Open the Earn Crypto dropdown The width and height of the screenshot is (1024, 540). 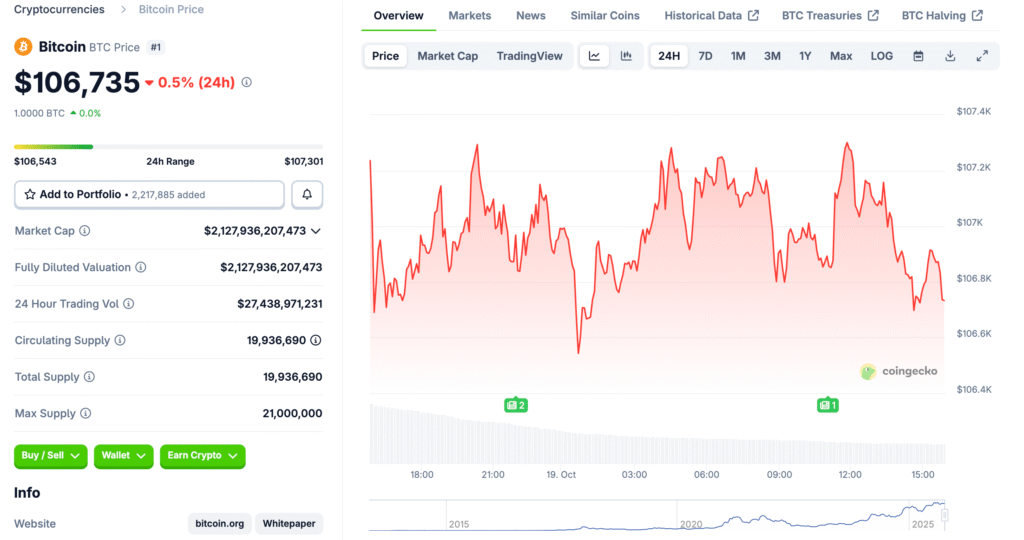click(x=203, y=456)
